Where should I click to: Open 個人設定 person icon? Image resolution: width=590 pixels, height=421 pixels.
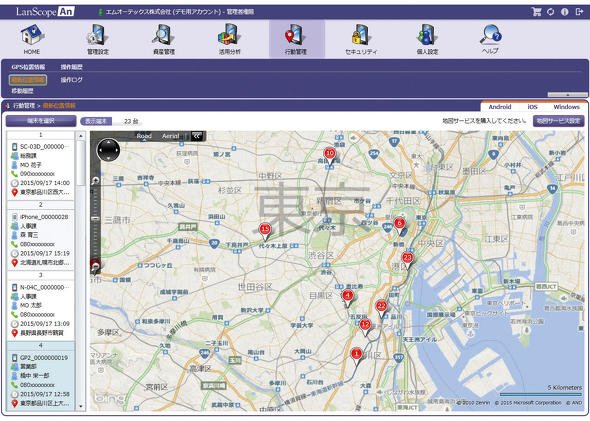[x=427, y=35]
